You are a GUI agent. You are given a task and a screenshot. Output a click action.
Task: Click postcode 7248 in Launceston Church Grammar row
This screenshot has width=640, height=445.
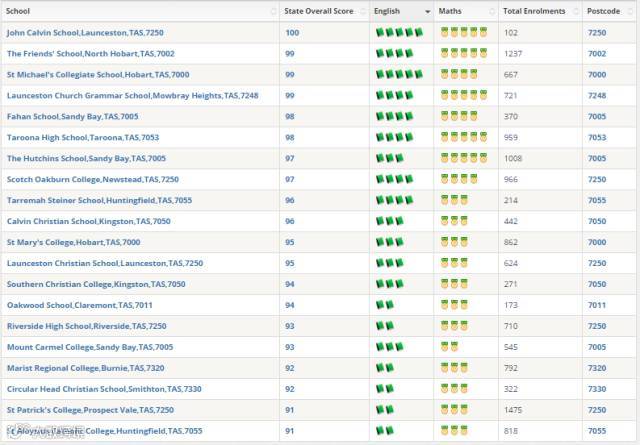[597, 96]
